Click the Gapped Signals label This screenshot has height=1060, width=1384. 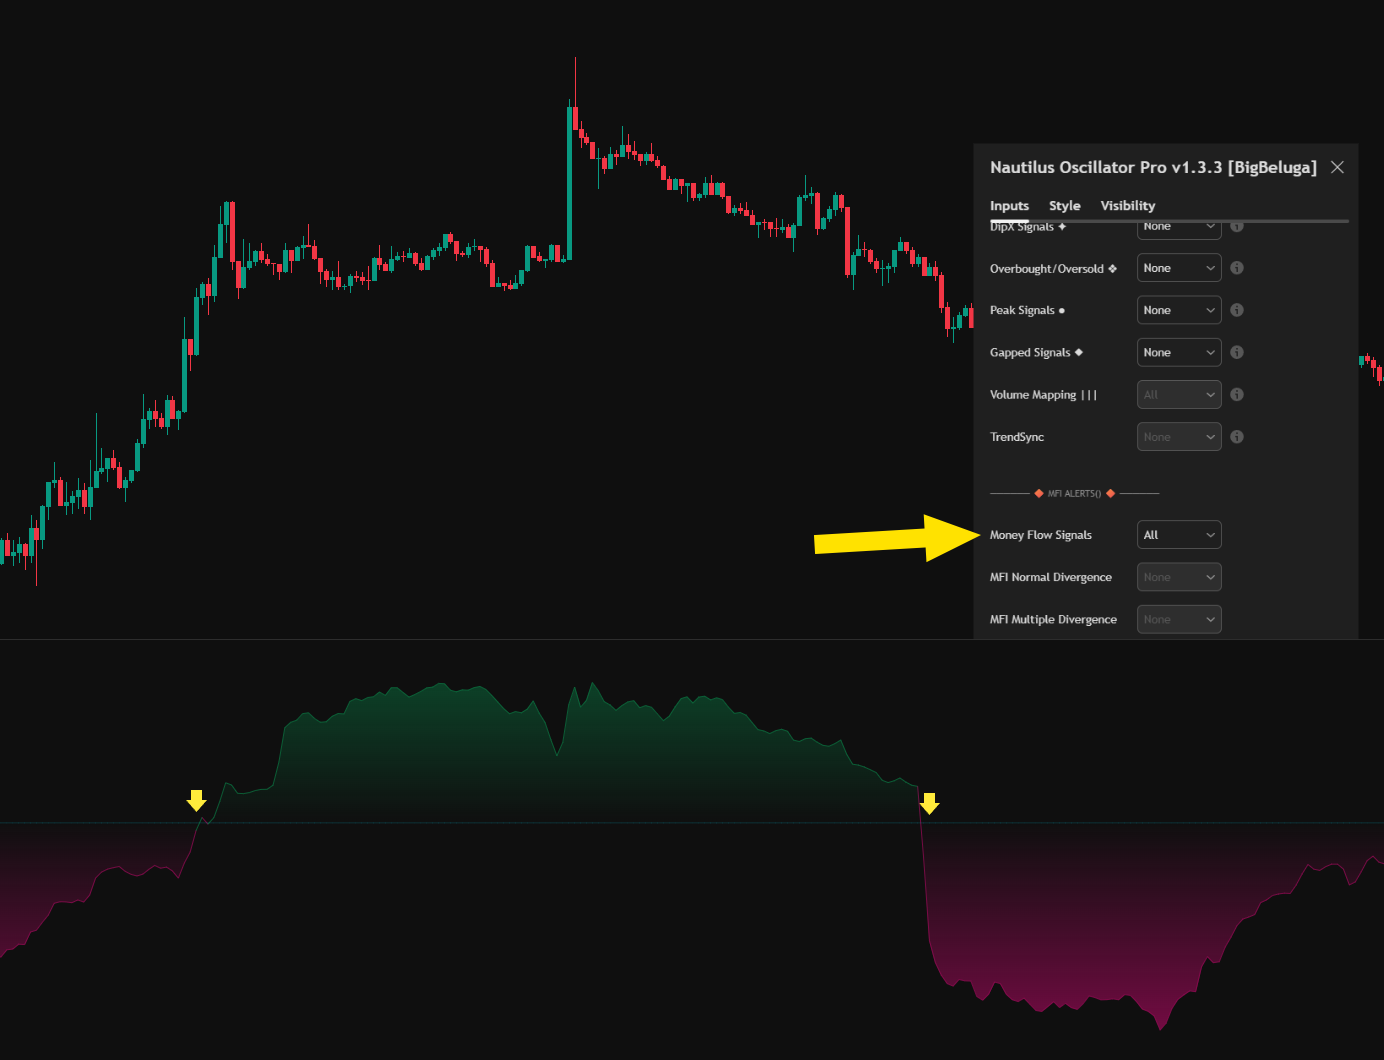(1036, 353)
